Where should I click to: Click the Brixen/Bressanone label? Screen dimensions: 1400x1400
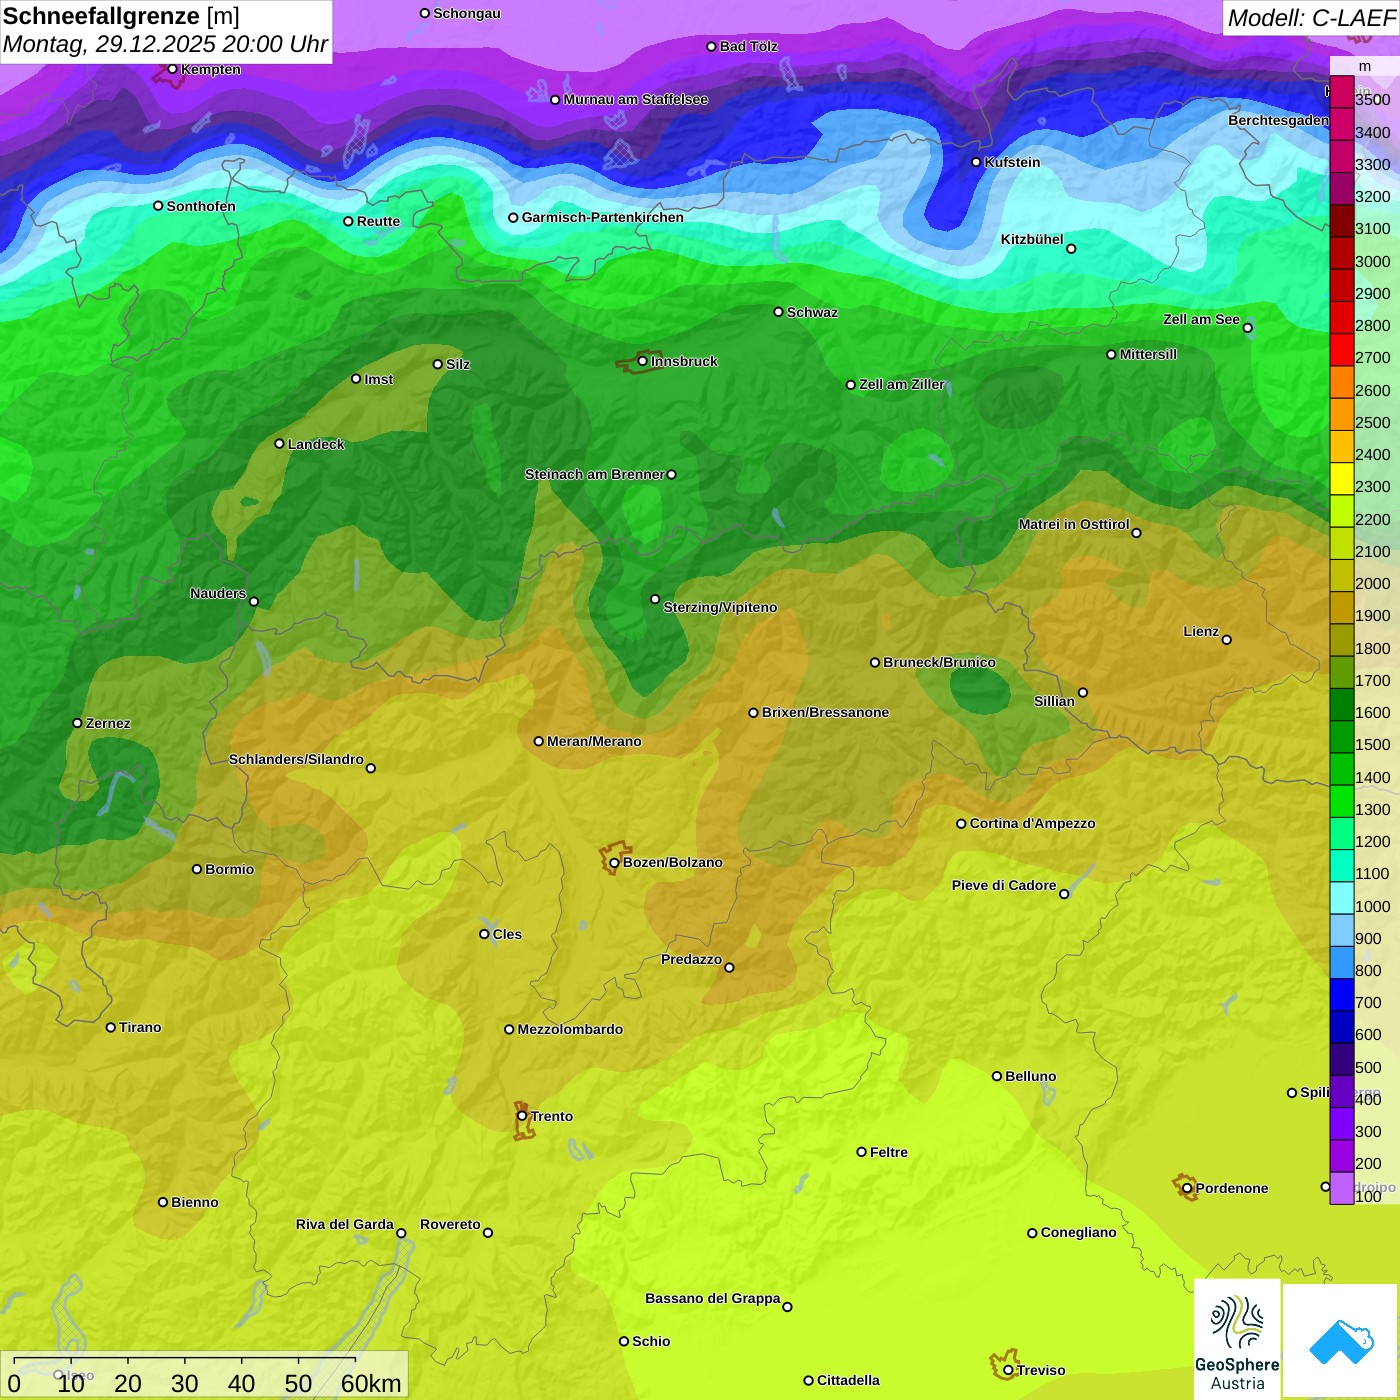pyautogui.click(x=825, y=712)
